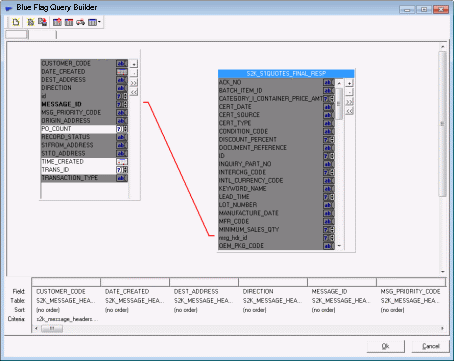Open the Sort cell under MESSAGE_ID column
This screenshot has width=454, height=361.
click(342, 310)
